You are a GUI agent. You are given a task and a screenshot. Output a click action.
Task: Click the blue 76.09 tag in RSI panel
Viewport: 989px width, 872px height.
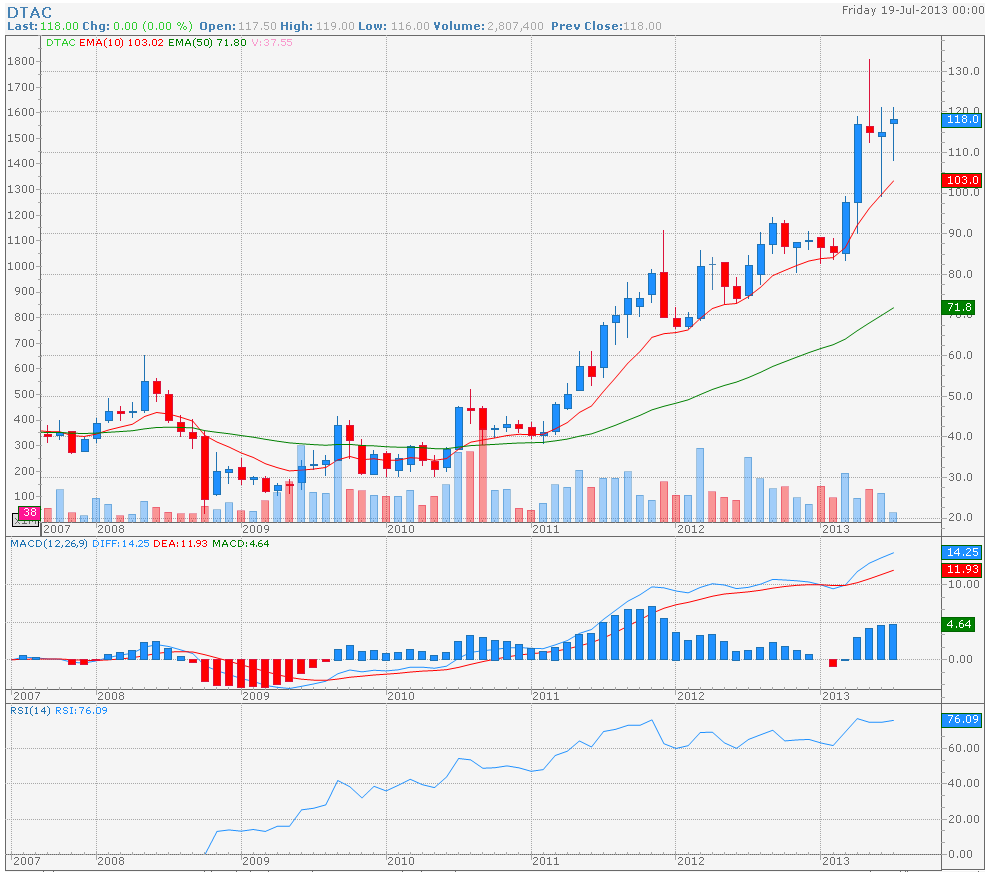click(961, 719)
